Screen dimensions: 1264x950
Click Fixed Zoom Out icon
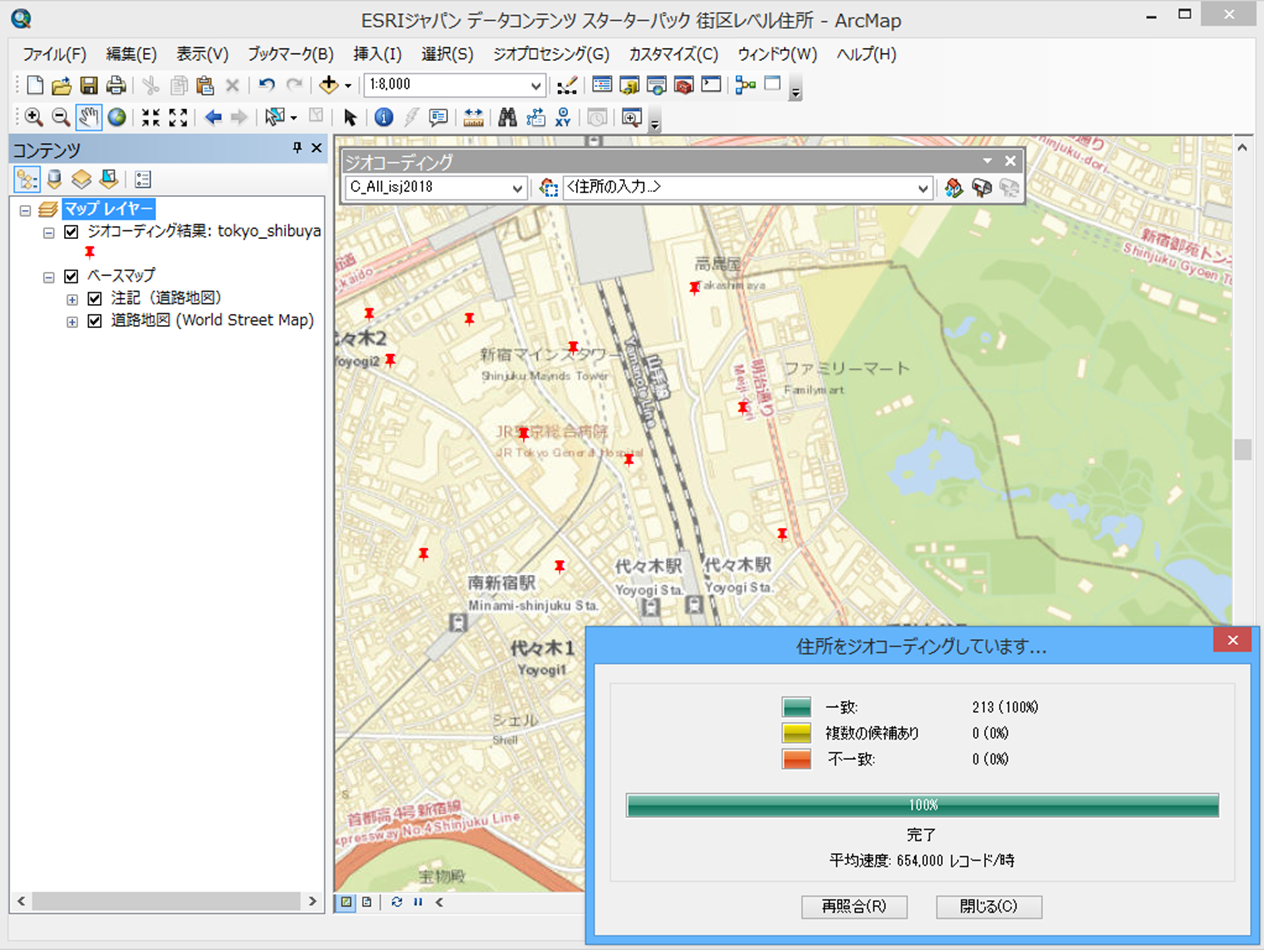(178, 117)
